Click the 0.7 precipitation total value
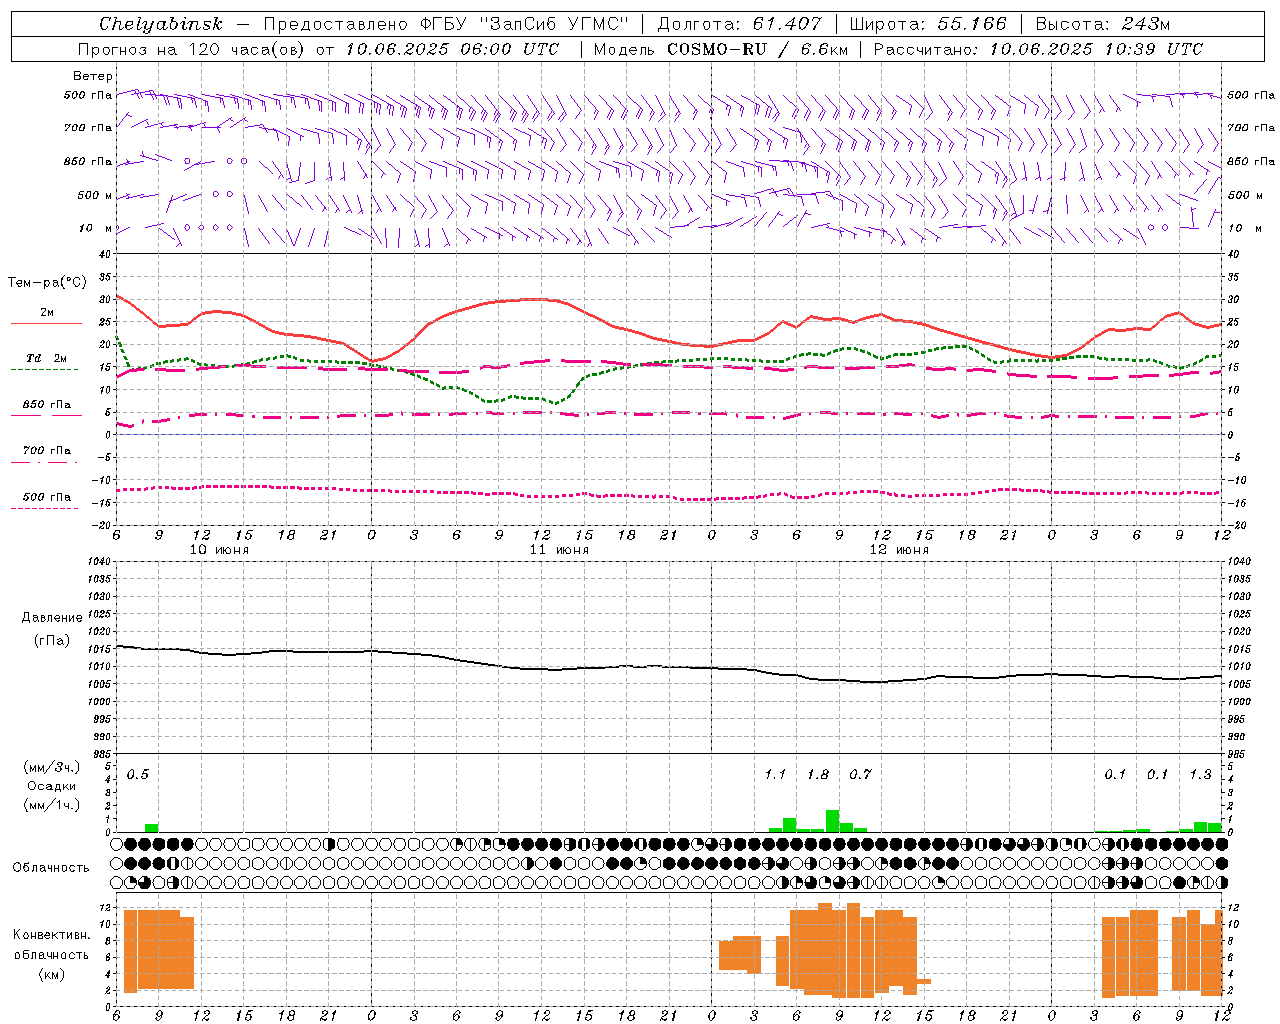The image size is (1280, 1024). point(860,775)
